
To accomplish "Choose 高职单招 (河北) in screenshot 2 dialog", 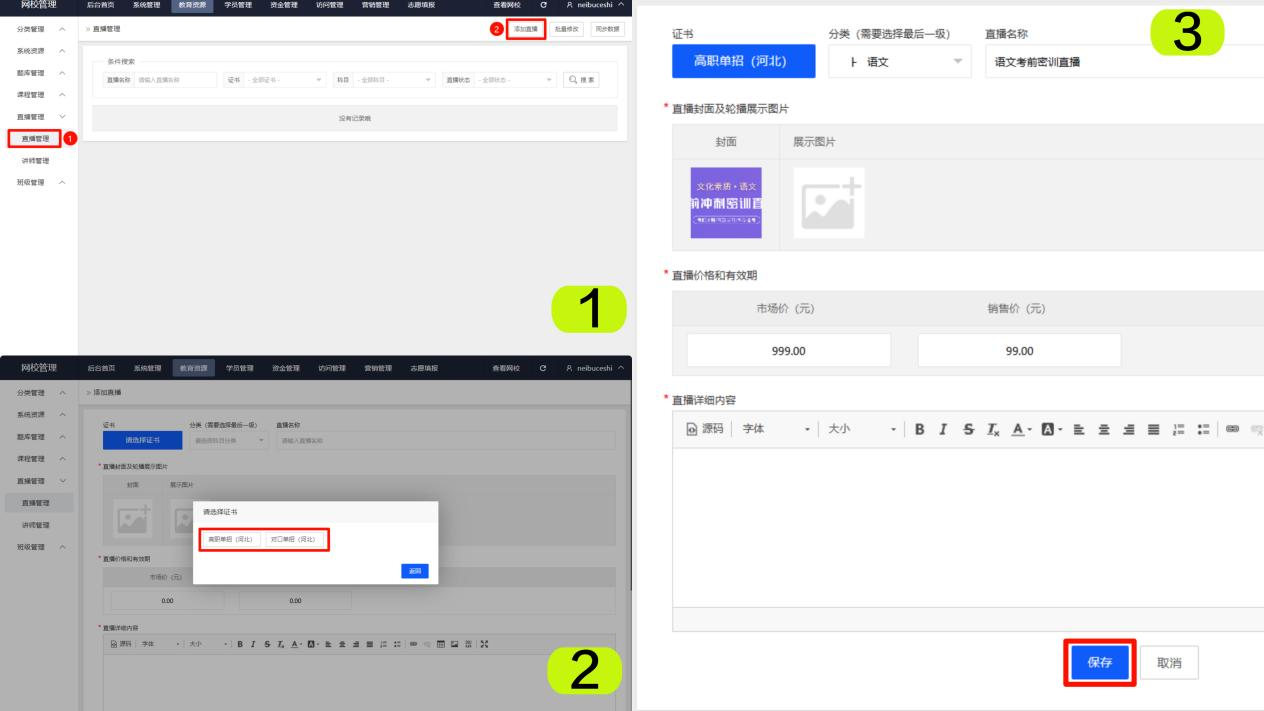I will pyautogui.click(x=230, y=539).
